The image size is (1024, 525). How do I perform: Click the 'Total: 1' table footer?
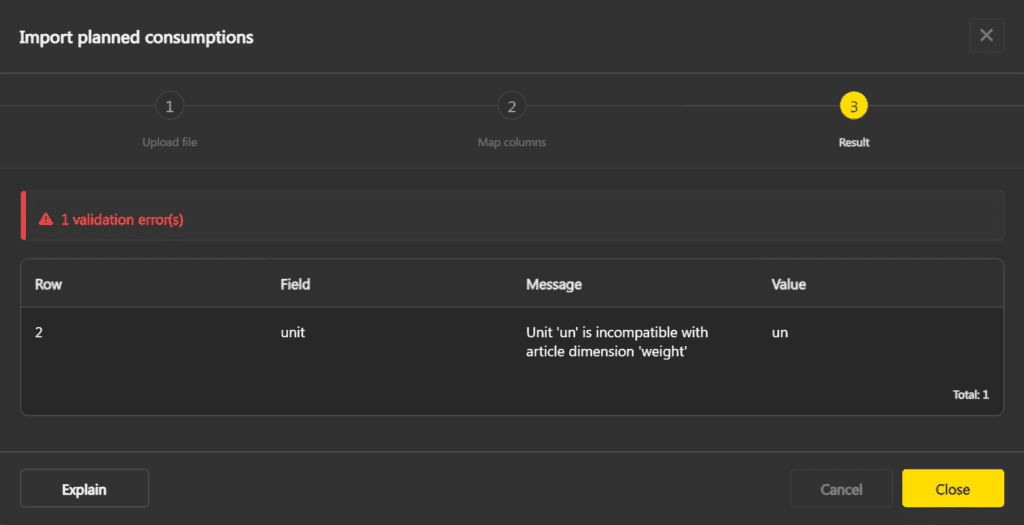[x=970, y=395]
